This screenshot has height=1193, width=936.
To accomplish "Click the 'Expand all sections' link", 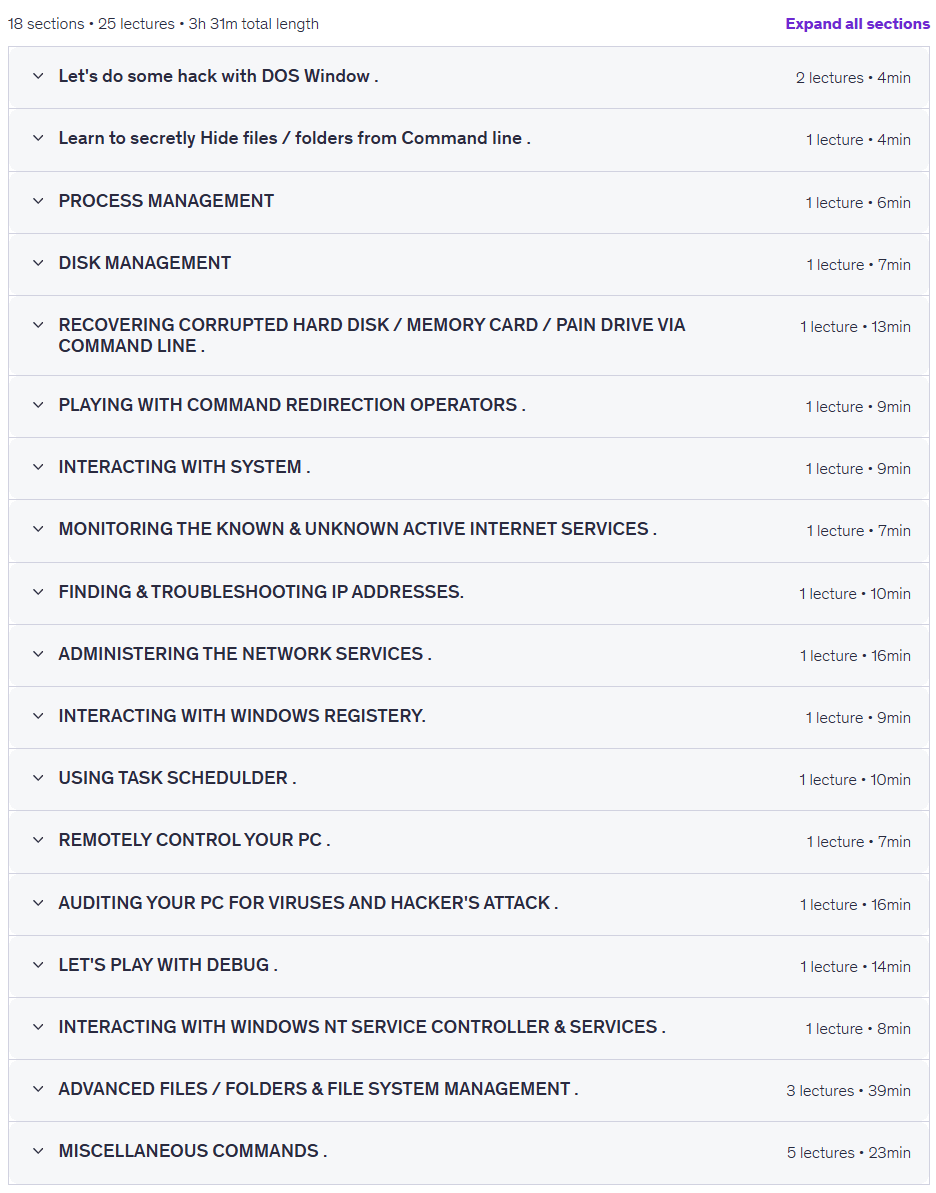I will point(857,24).
